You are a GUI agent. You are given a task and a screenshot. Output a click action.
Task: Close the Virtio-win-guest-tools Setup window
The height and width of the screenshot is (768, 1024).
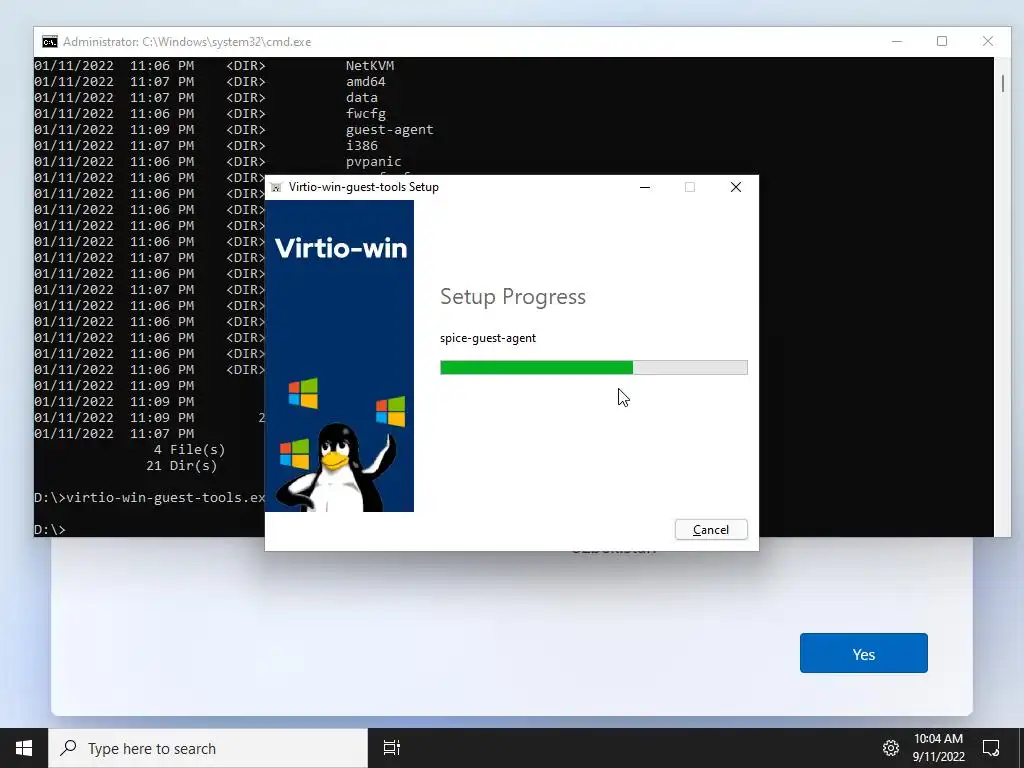click(735, 187)
